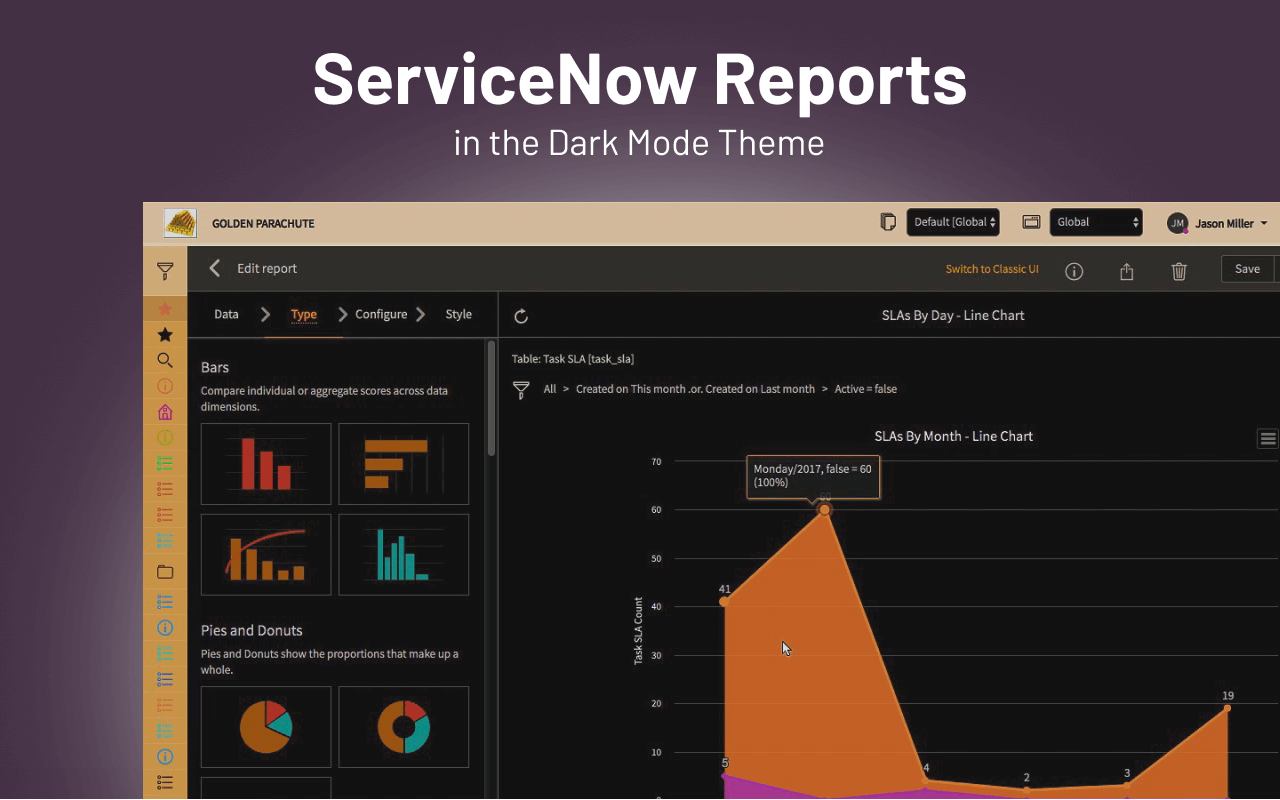Click the orange data point labeled 4
The width and height of the screenshot is (1280, 800).
[925, 781]
